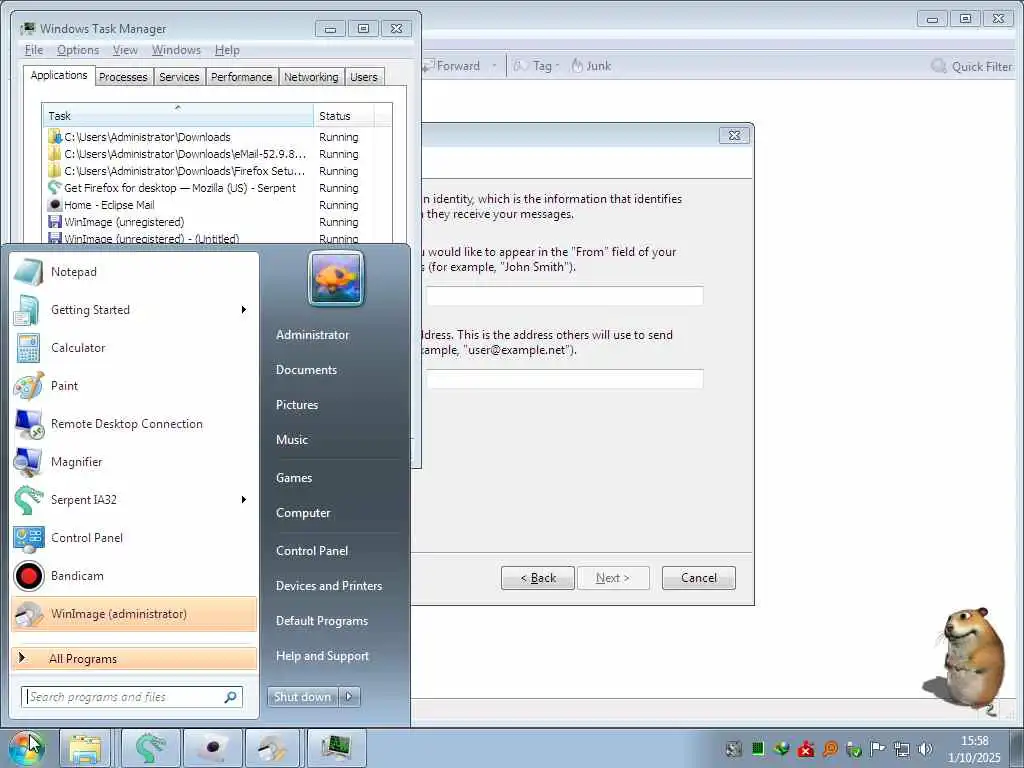Open Task Manager File menu
Viewport: 1024px width, 768px height.
(34, 50)
